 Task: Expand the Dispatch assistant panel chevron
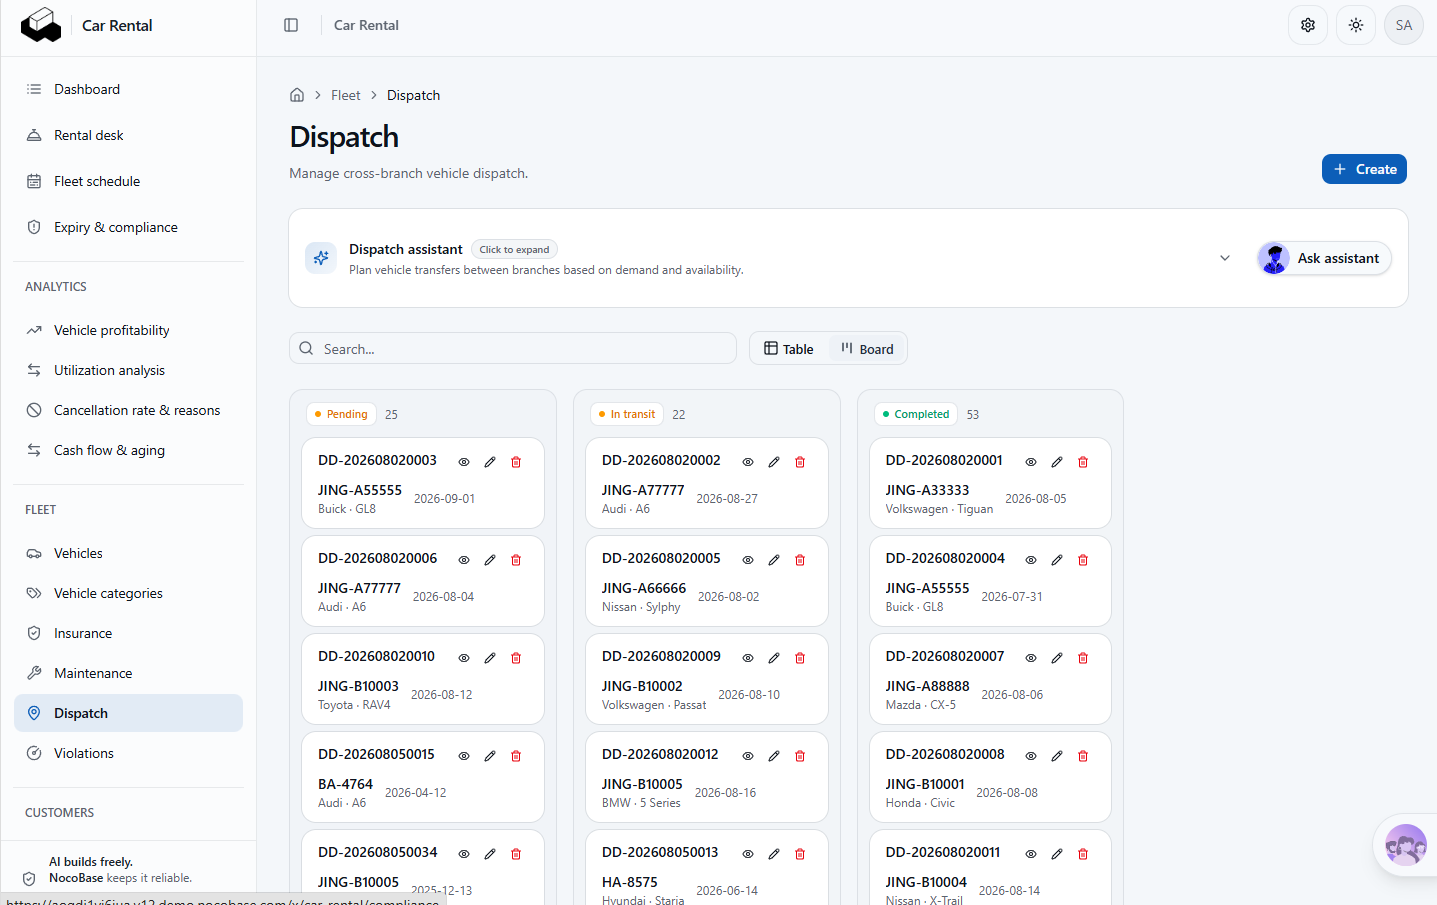1225,258
